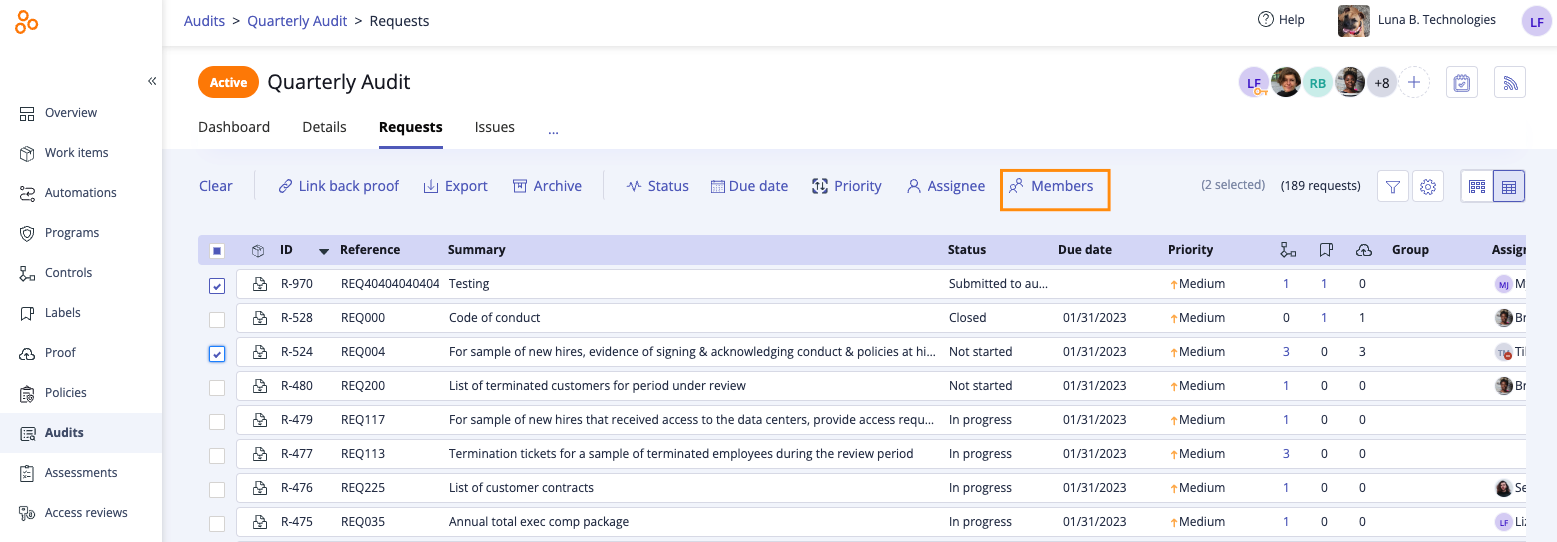This screenshot has width=1557, height=542.
Task: Sort by the ID column dropdown arrow
Action: pos(323,251)
